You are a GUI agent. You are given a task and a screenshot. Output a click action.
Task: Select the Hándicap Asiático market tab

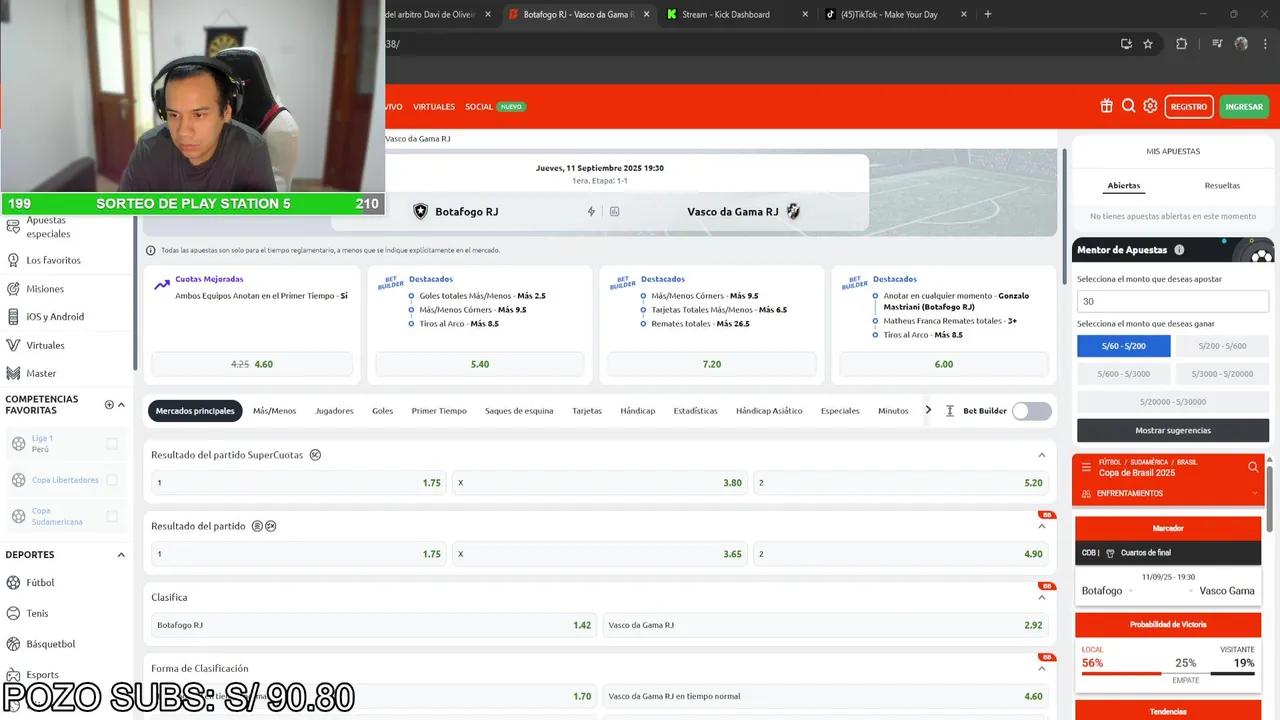click(769, 411)
